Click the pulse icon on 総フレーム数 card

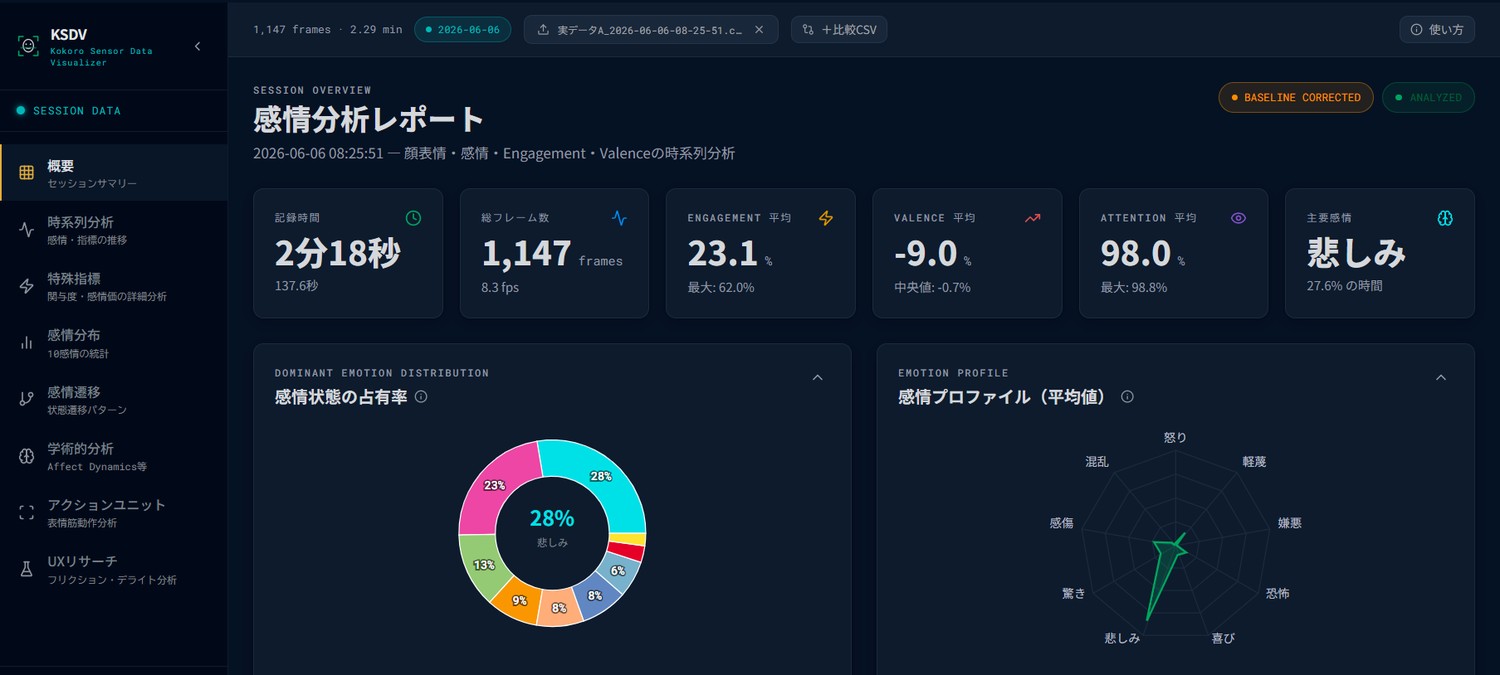point(619,217)
